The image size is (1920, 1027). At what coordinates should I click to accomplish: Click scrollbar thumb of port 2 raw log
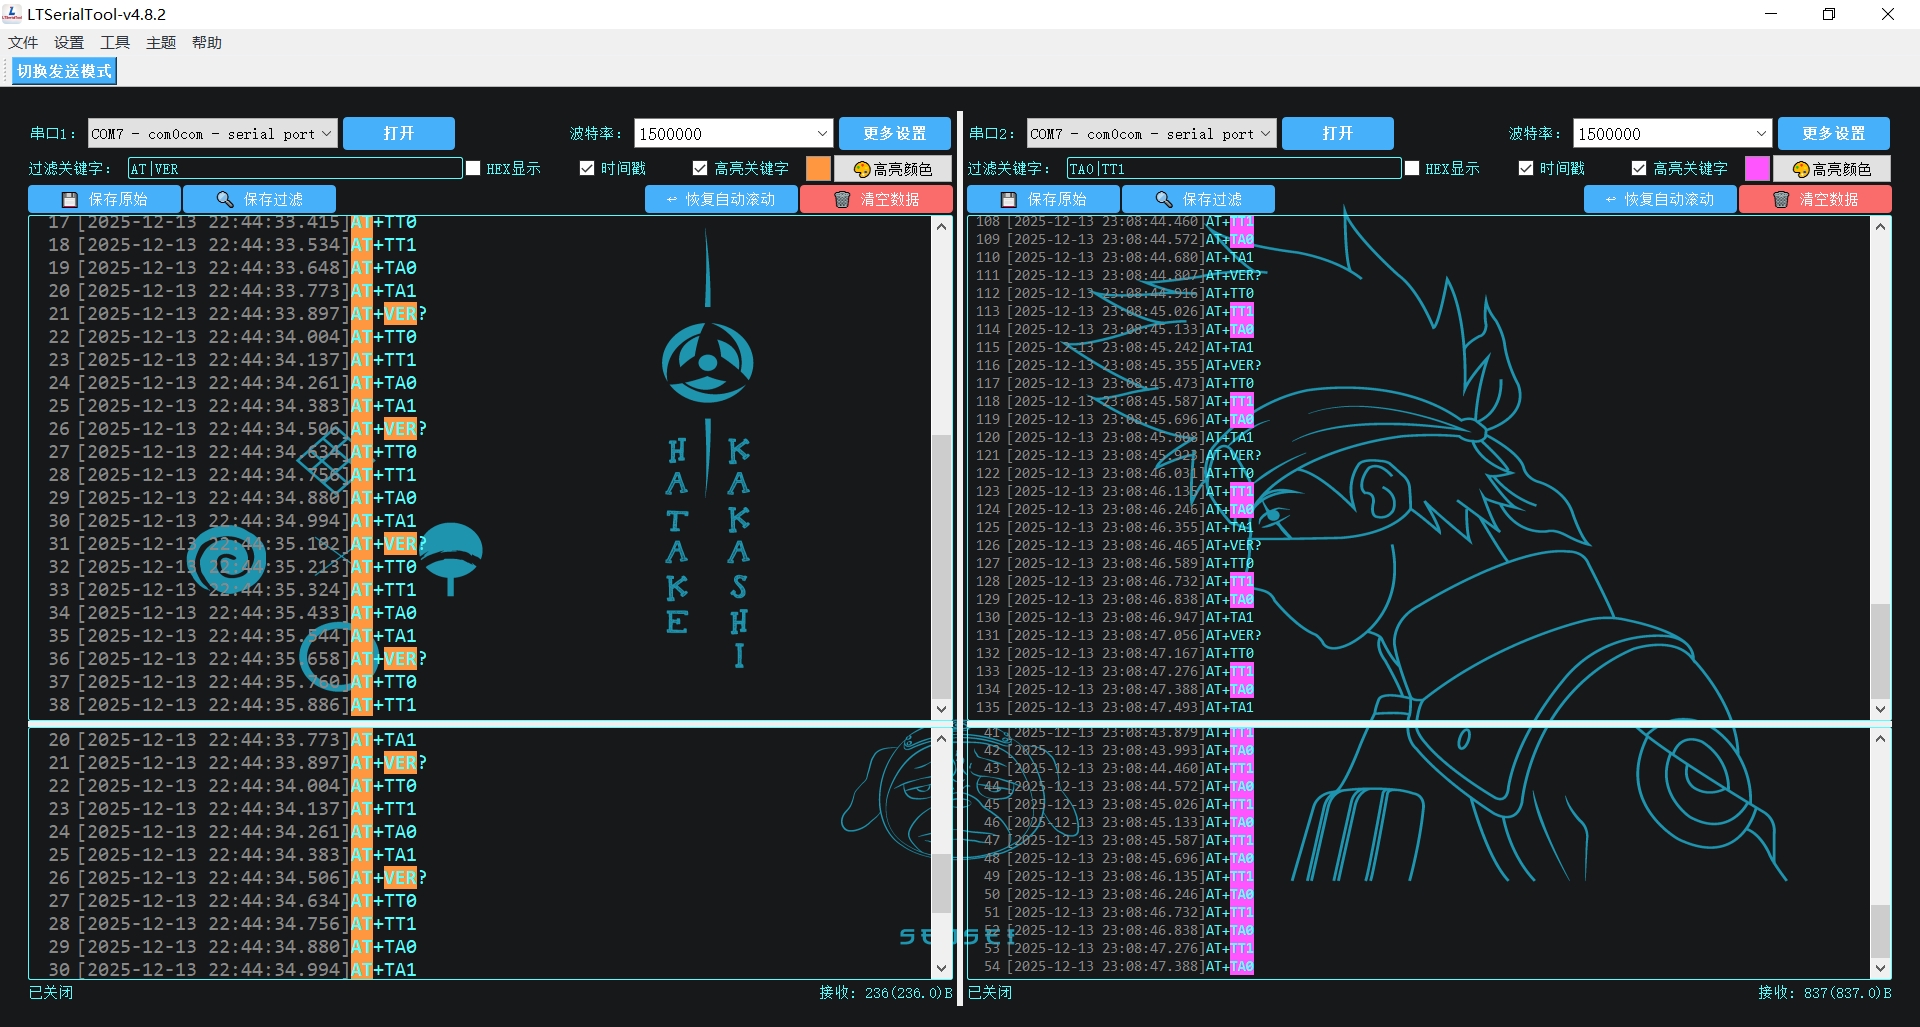pos(1880,650)
